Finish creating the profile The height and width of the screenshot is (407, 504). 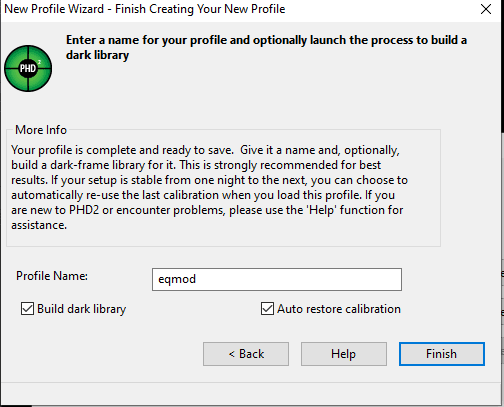(442, 354)
